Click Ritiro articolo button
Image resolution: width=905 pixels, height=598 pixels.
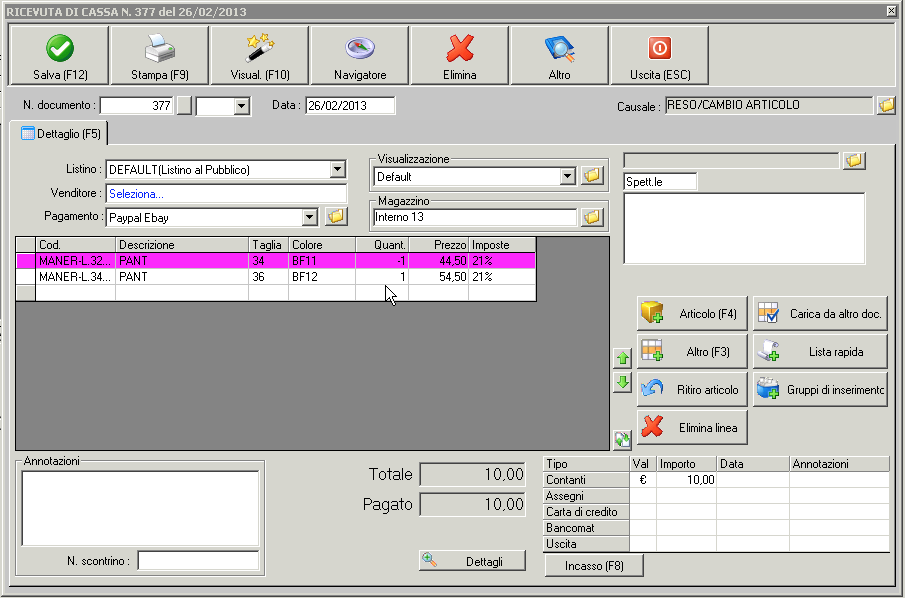(692, 390)
